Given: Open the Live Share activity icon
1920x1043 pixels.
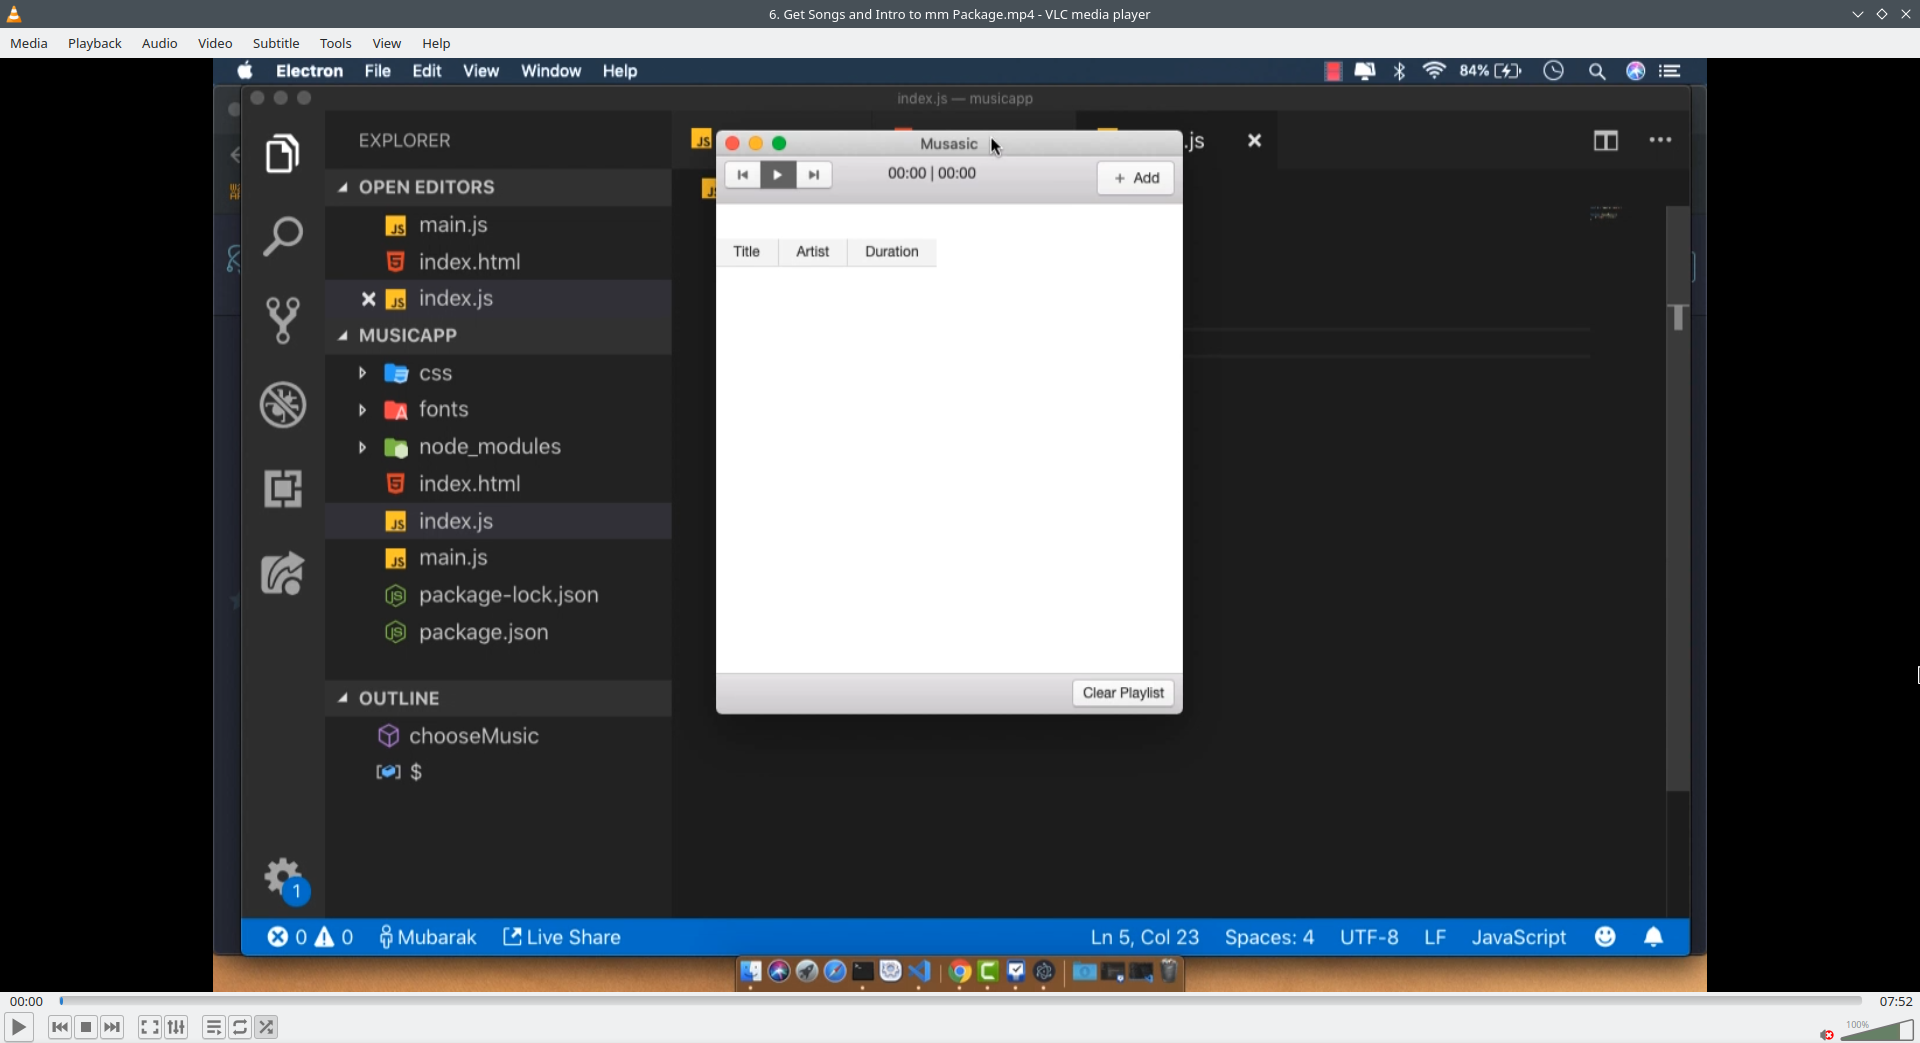Looking at the screenshot, I should pyautogui.click(x=283, y=573).
